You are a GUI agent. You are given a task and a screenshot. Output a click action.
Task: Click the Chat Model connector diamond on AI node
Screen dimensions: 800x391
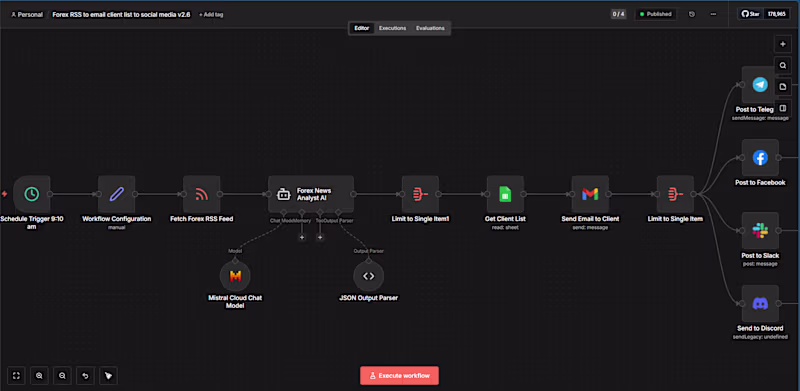coord(283,212)
